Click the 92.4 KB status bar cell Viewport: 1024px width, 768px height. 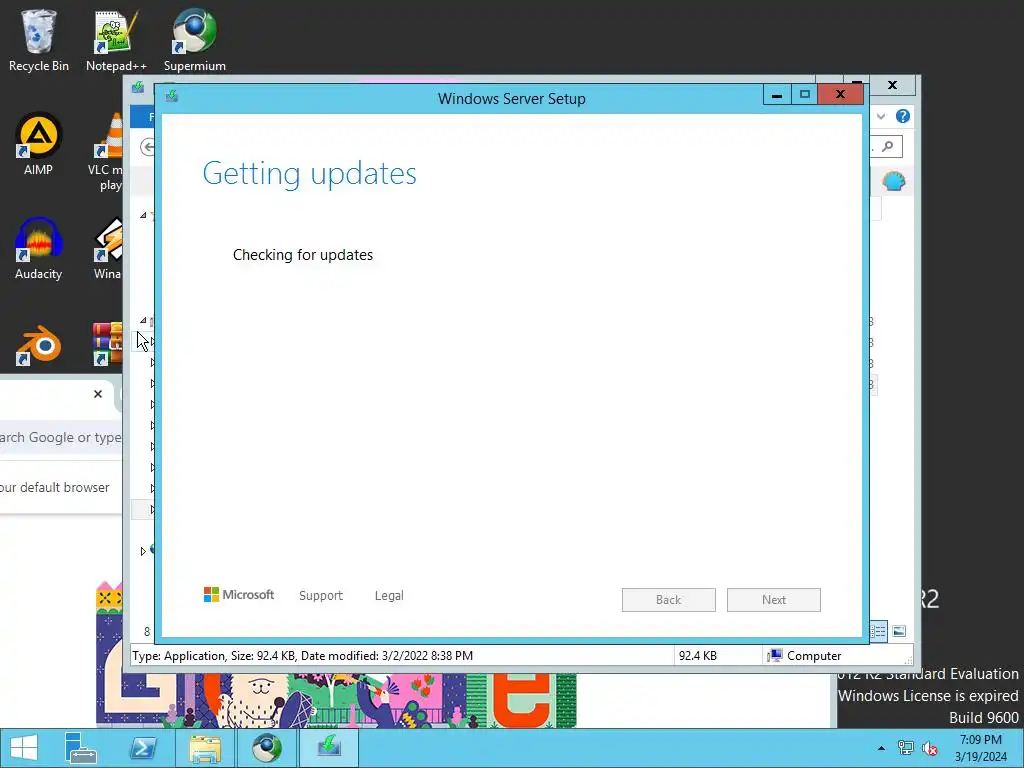(697, 656)
